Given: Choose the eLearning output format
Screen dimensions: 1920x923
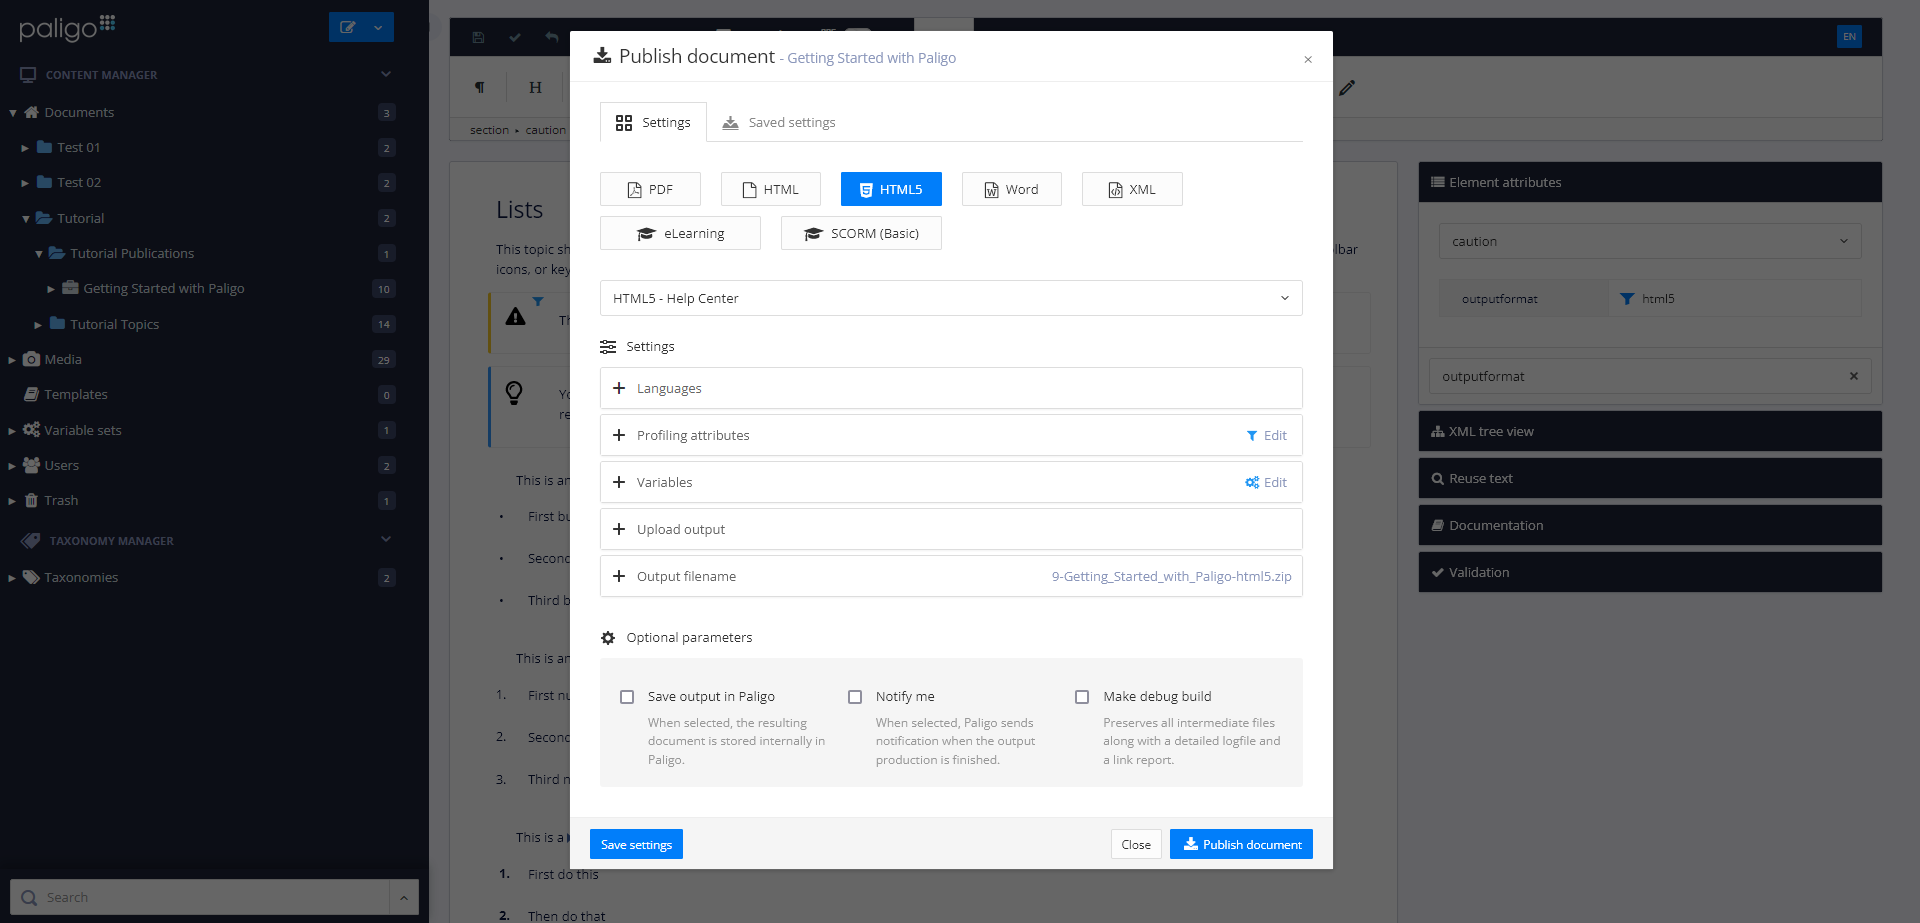Looking at the screenshot, I should pyautogui.click(x=680, y=233).
